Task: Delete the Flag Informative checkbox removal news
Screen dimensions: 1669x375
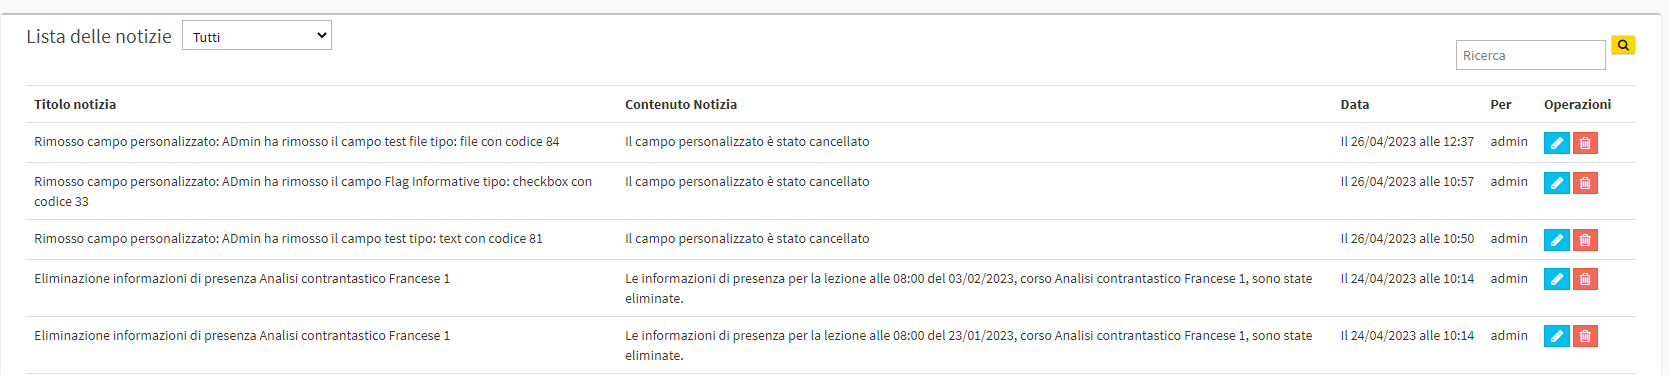Action: tap(1585, 183)
